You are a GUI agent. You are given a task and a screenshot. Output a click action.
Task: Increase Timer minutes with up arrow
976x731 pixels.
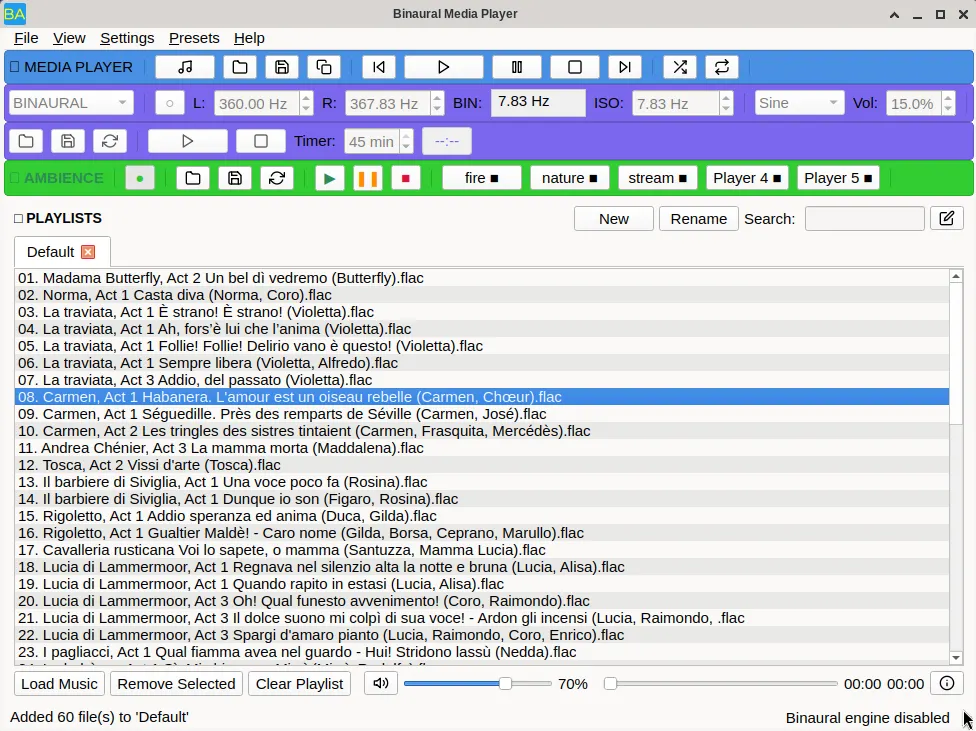[406, 136]
